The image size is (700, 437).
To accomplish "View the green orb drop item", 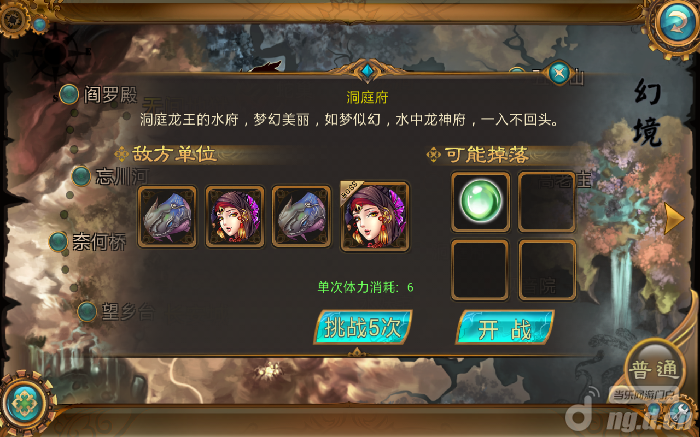I will point(480,202).
